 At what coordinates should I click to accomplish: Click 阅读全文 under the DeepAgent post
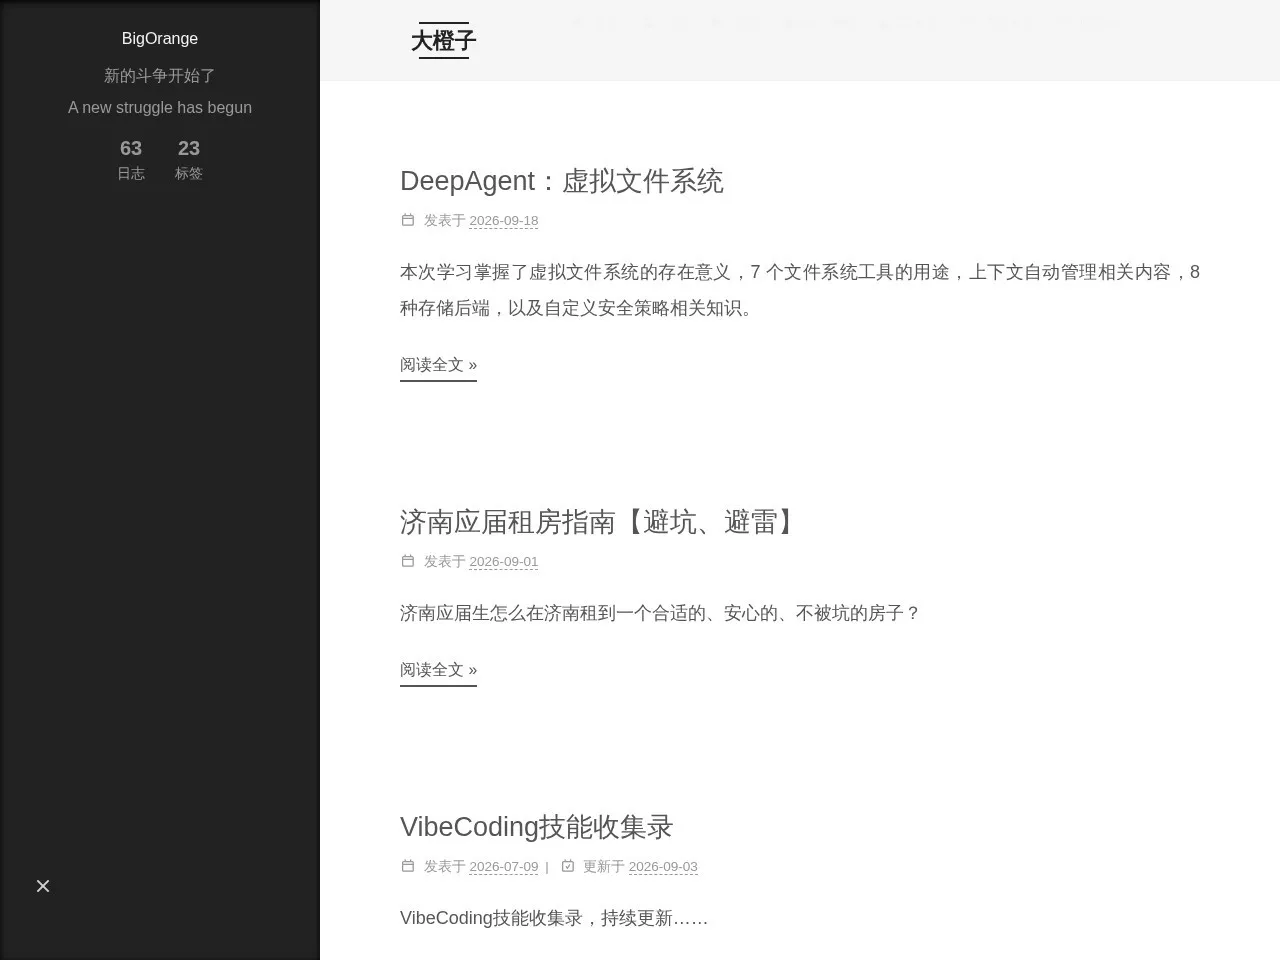[438, 365]
